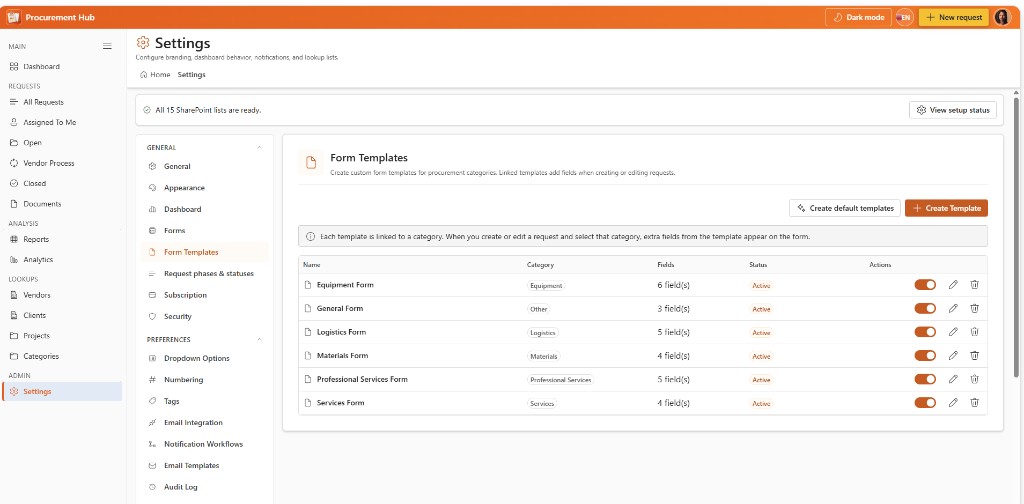
Task: Disable the Professional Services Form toggle
Action: (925, 379)
